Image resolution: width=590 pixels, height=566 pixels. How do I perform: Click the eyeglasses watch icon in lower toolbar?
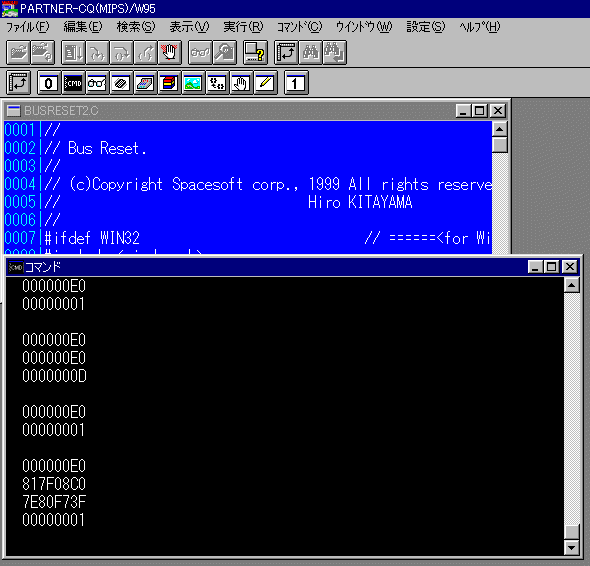pyautogui.click(x=97, y=83)
